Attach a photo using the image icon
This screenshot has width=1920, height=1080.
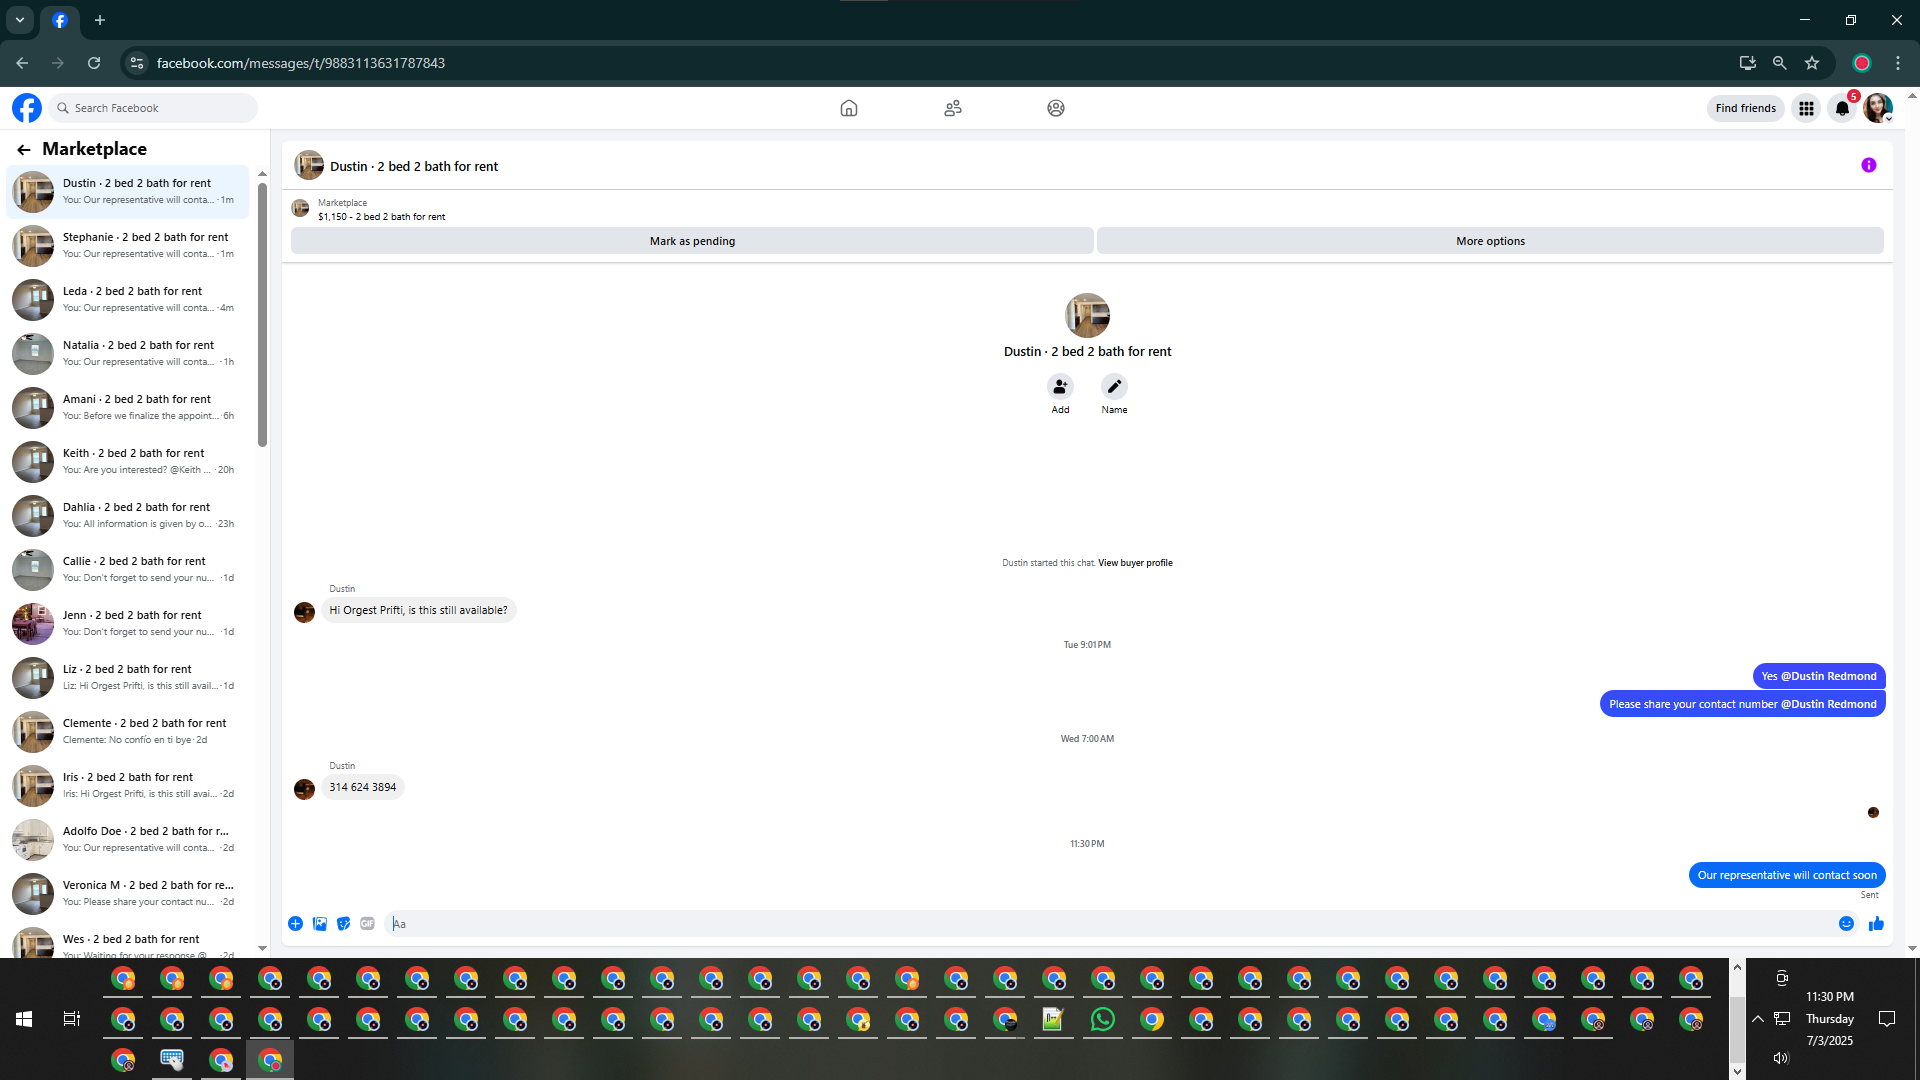tap(319, 924)
